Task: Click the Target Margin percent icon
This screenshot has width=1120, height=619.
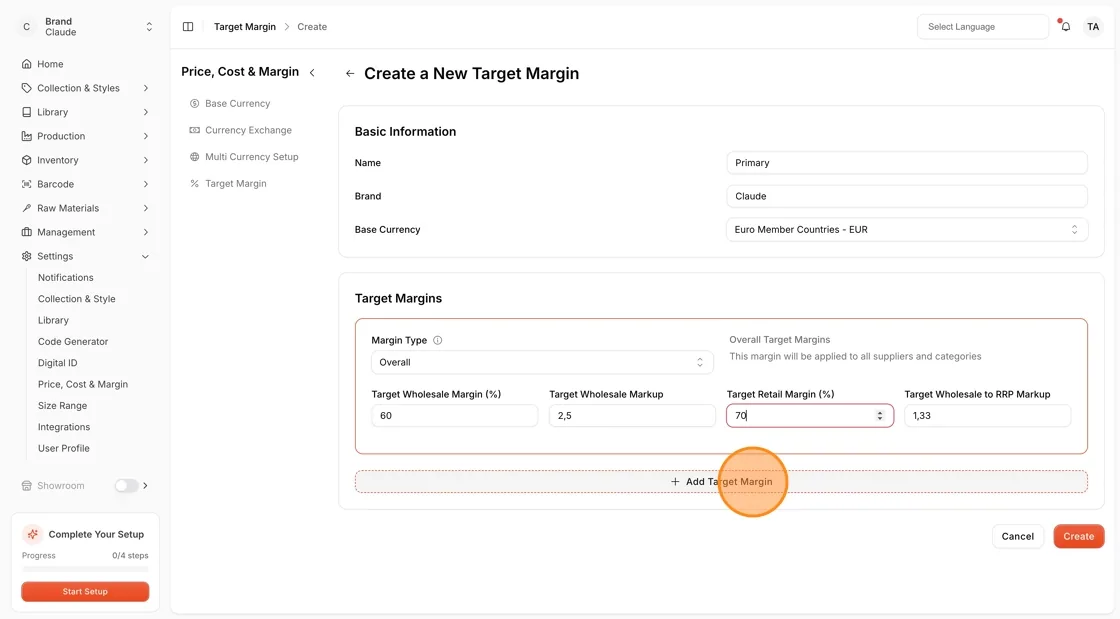Action: pos(194,183)
